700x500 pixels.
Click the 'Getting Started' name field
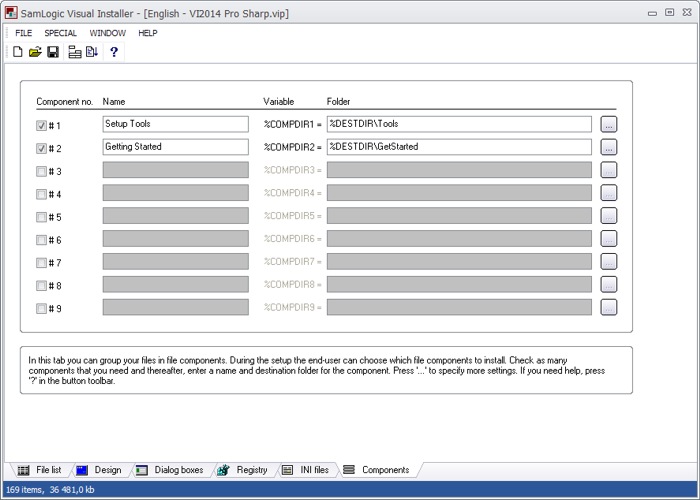175,147
